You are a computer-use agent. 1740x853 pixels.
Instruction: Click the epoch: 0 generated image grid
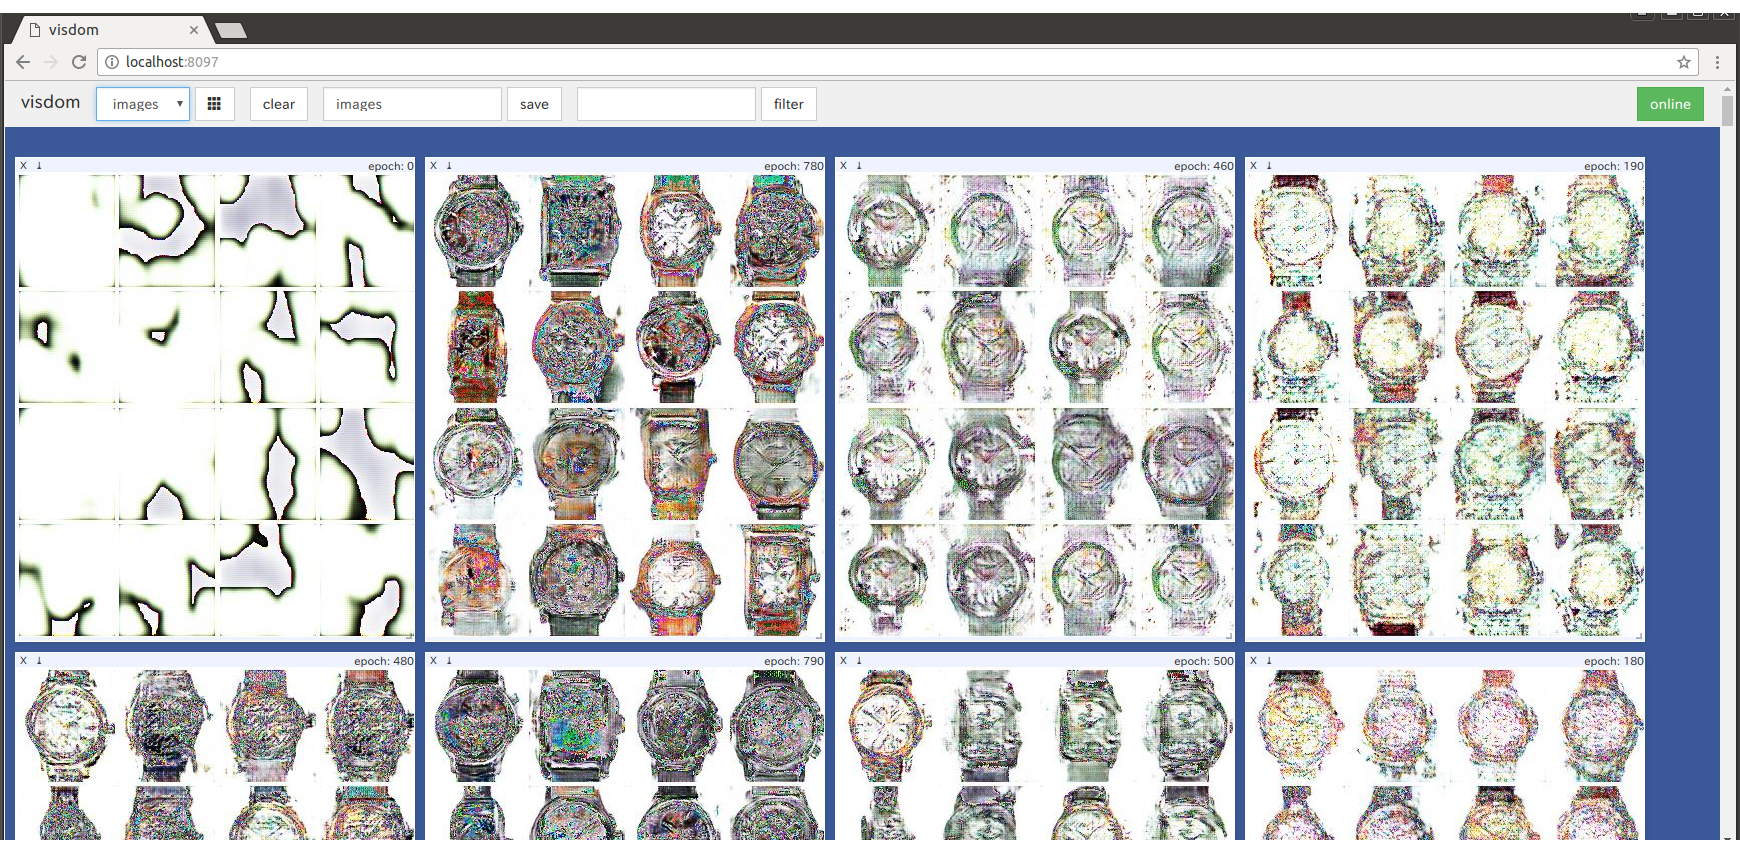click(x=215, y=406)
